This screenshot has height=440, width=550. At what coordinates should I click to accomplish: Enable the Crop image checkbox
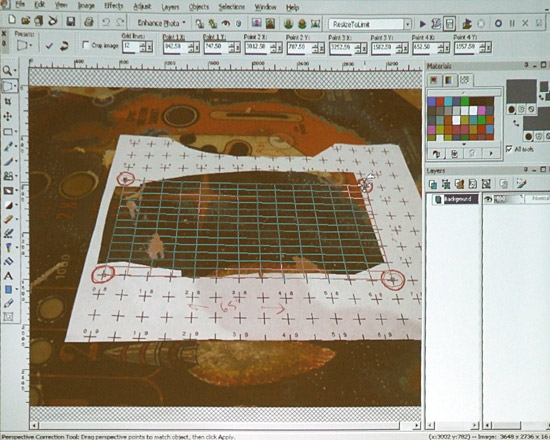(x=85, y=45)
